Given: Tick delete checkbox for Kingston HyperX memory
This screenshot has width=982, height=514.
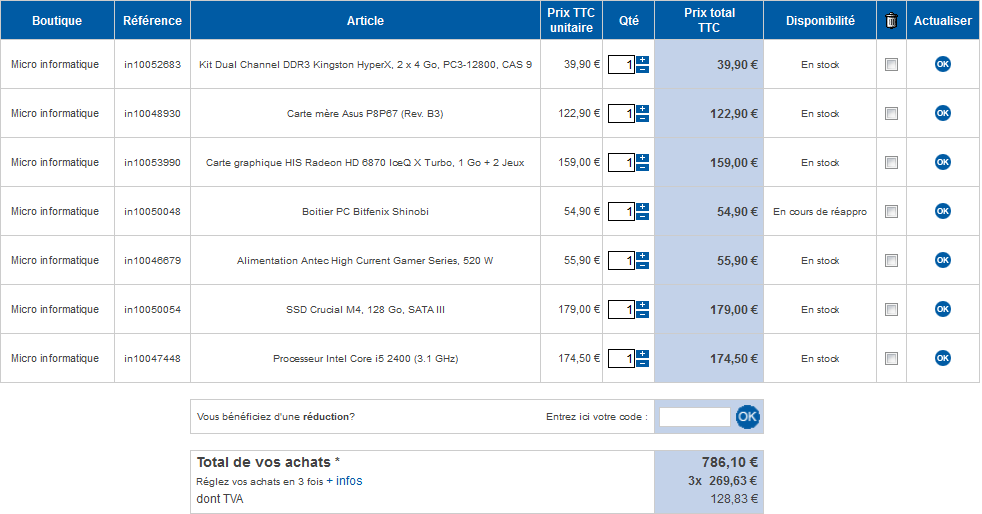Looking at the screenshot, I should 891,65.
